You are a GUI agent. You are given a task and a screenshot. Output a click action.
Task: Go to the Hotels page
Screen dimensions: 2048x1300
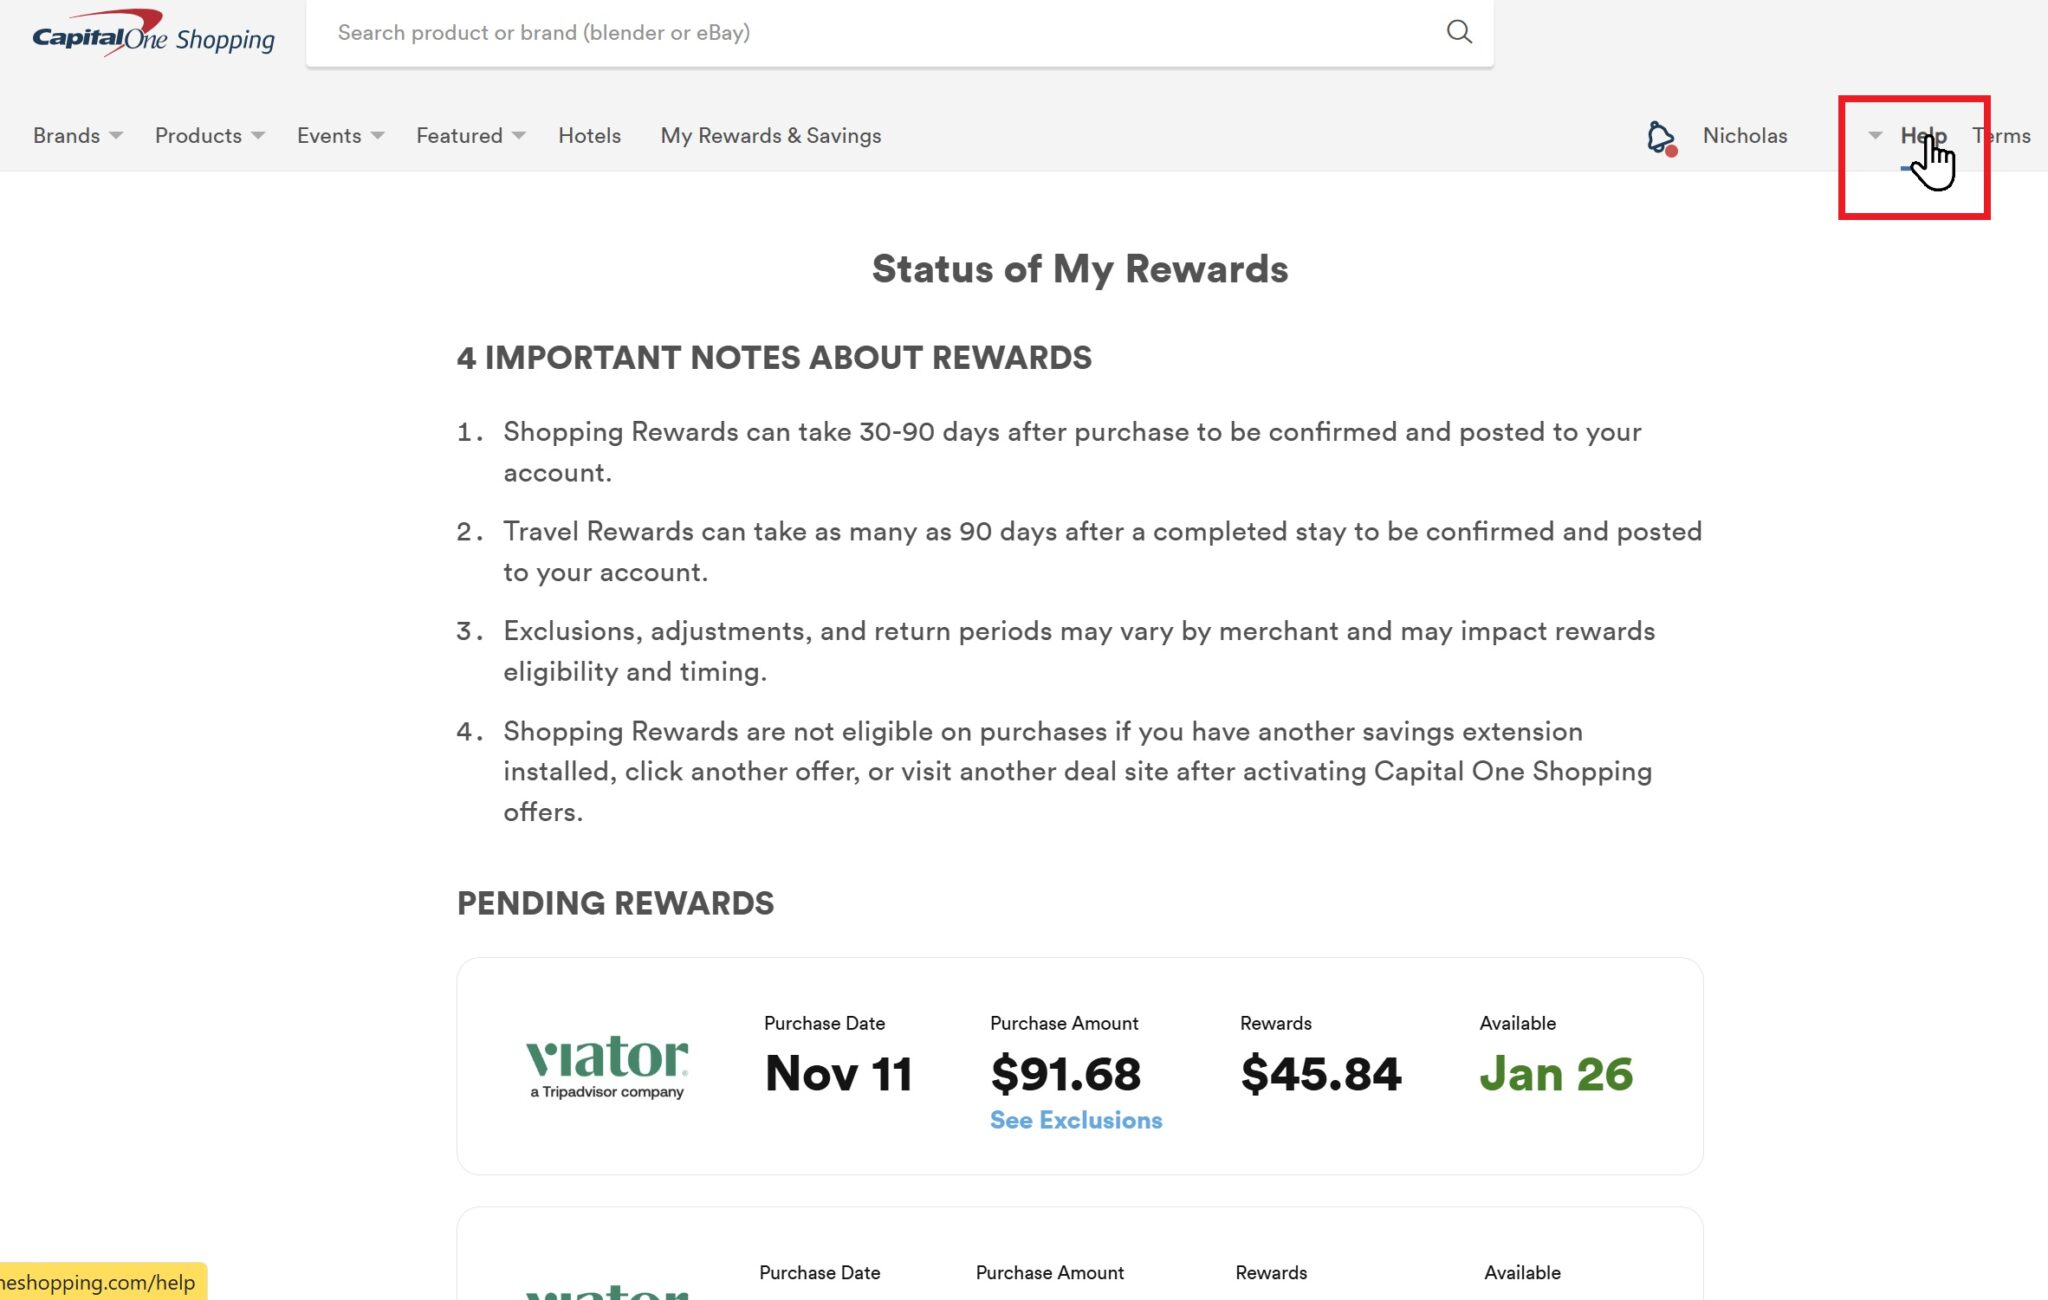589,136
